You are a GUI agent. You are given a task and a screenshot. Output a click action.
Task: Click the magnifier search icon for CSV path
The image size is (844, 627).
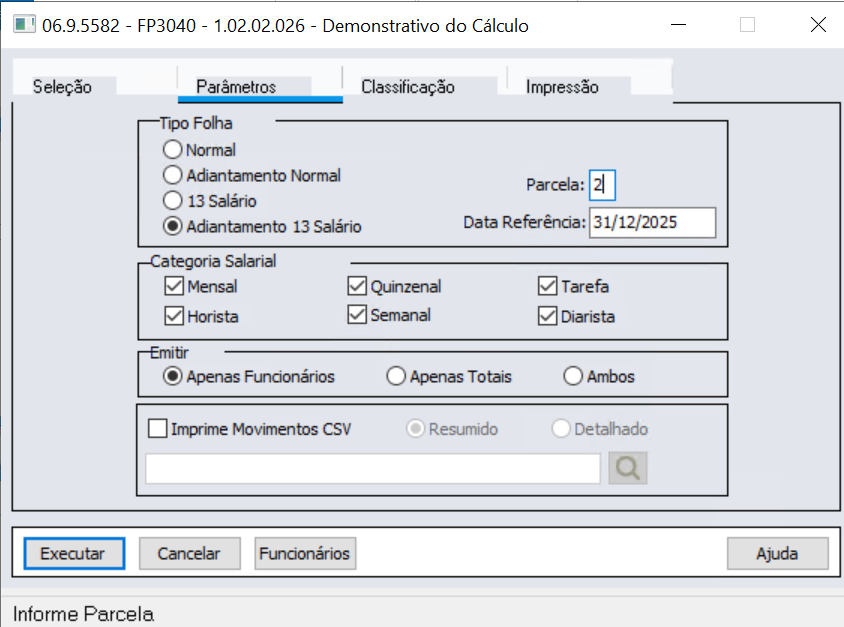click(628, 468)
